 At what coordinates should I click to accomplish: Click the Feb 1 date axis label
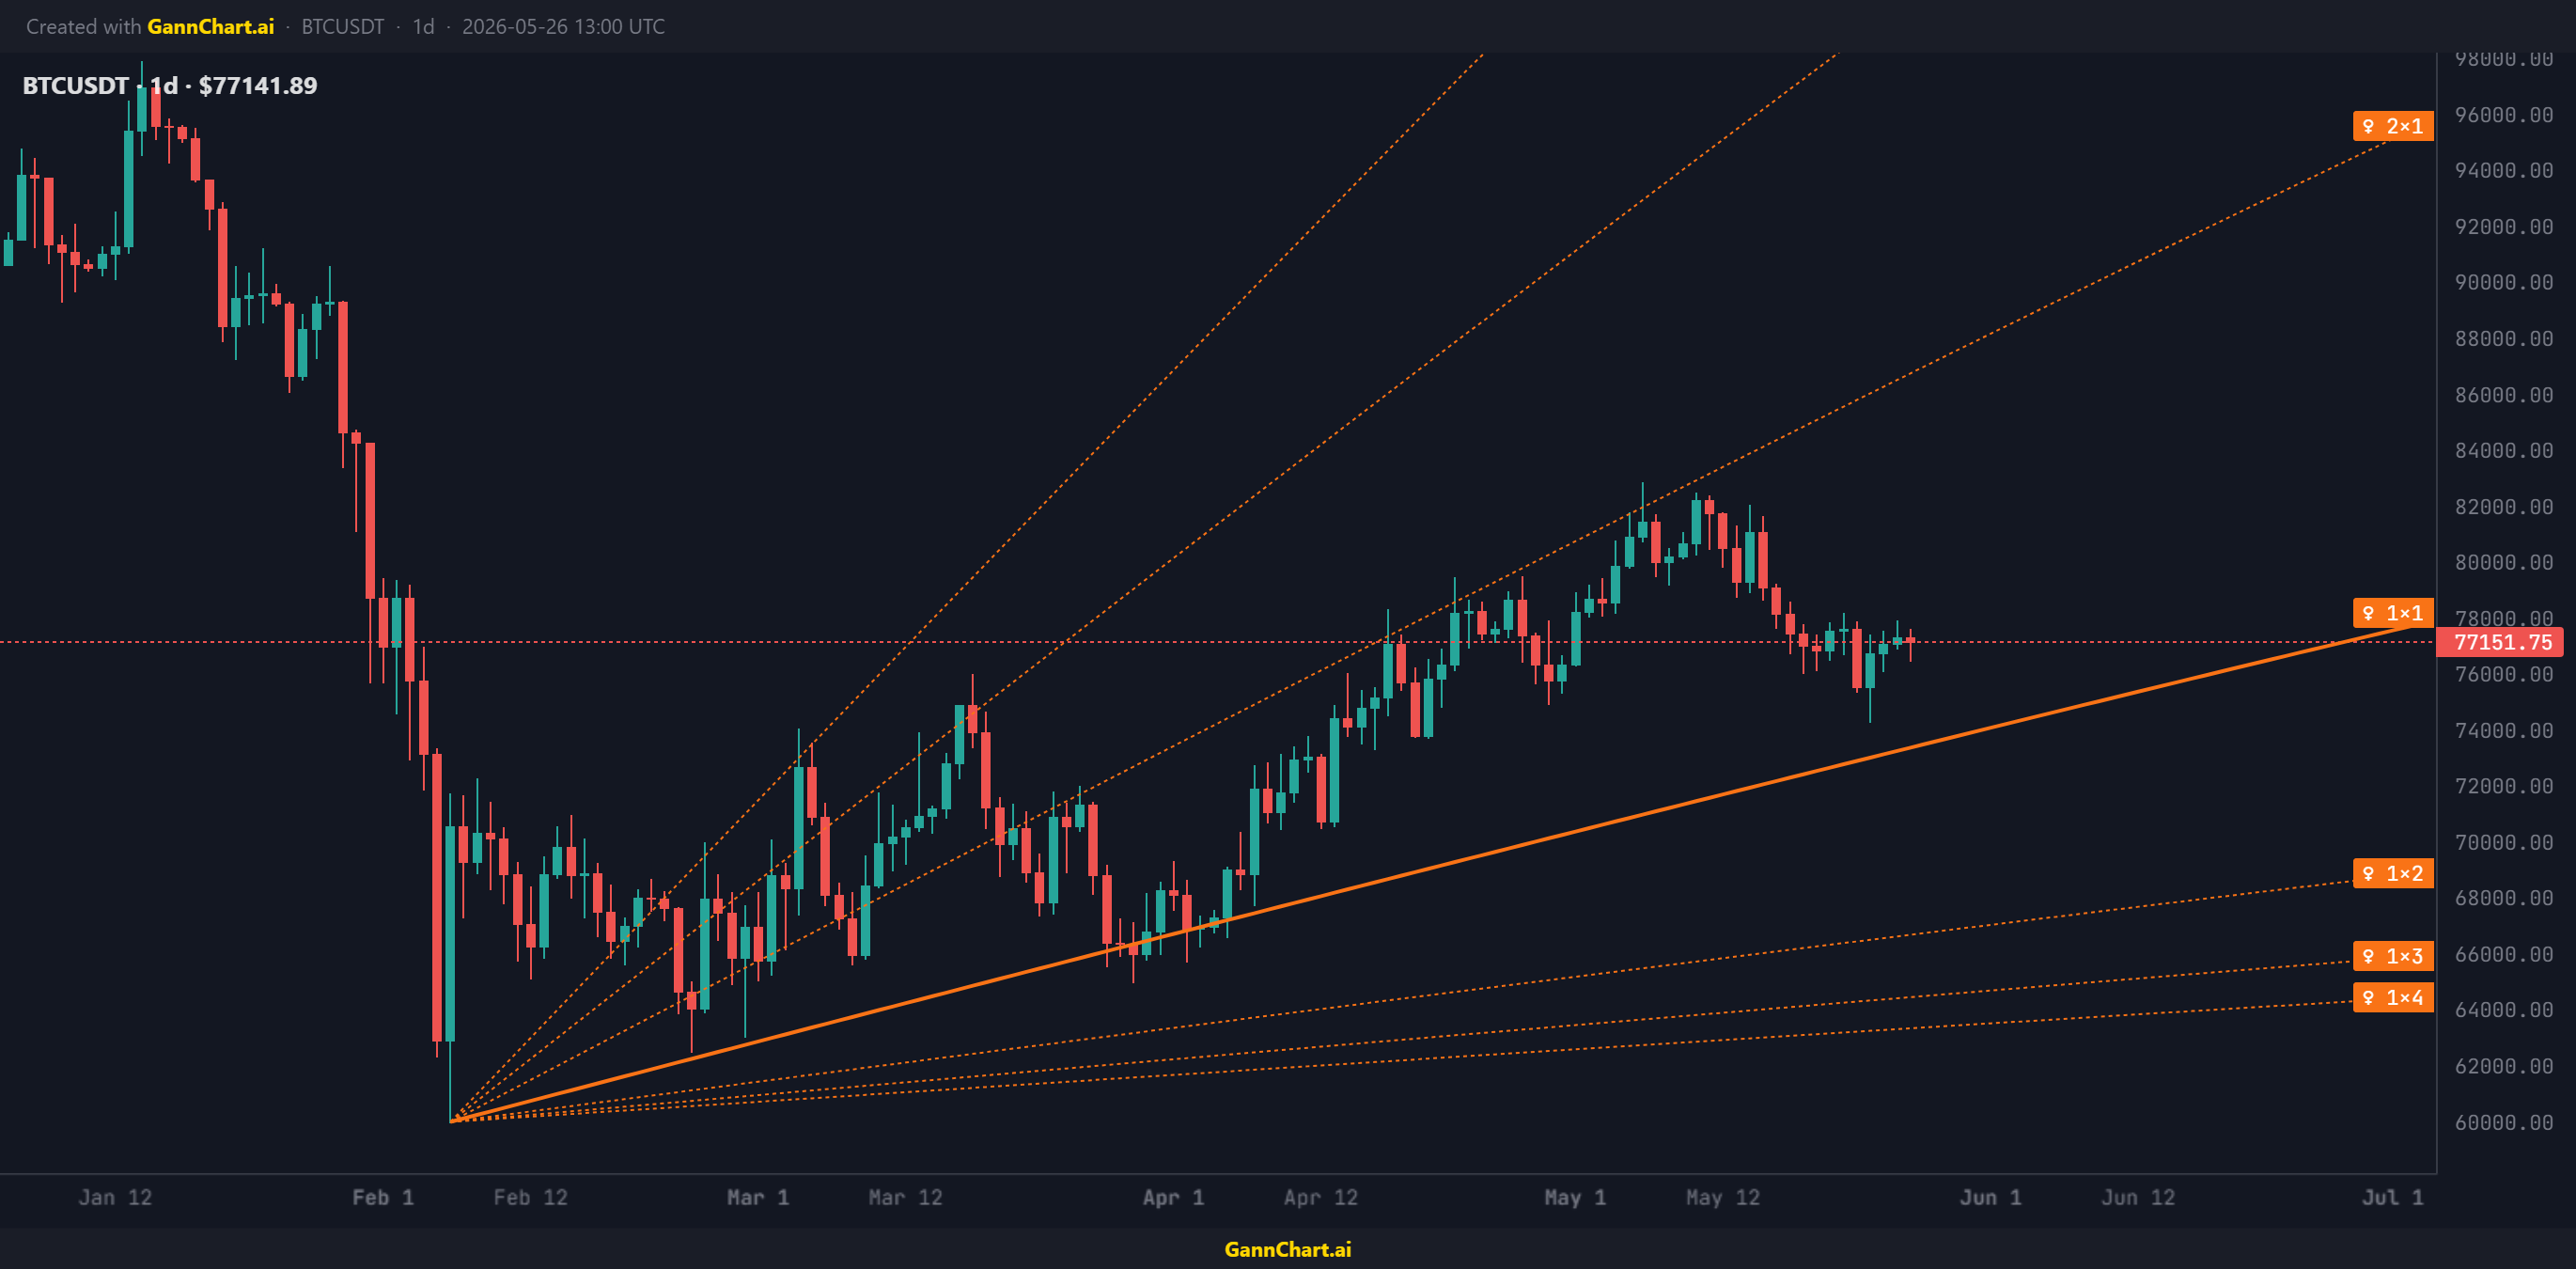click(x=383, y=1197)
